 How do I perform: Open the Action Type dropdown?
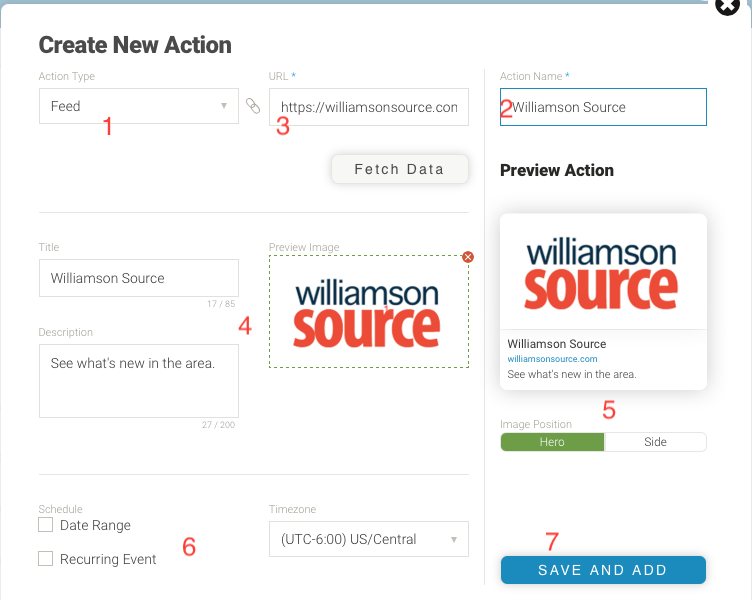(x=138, y=106)
